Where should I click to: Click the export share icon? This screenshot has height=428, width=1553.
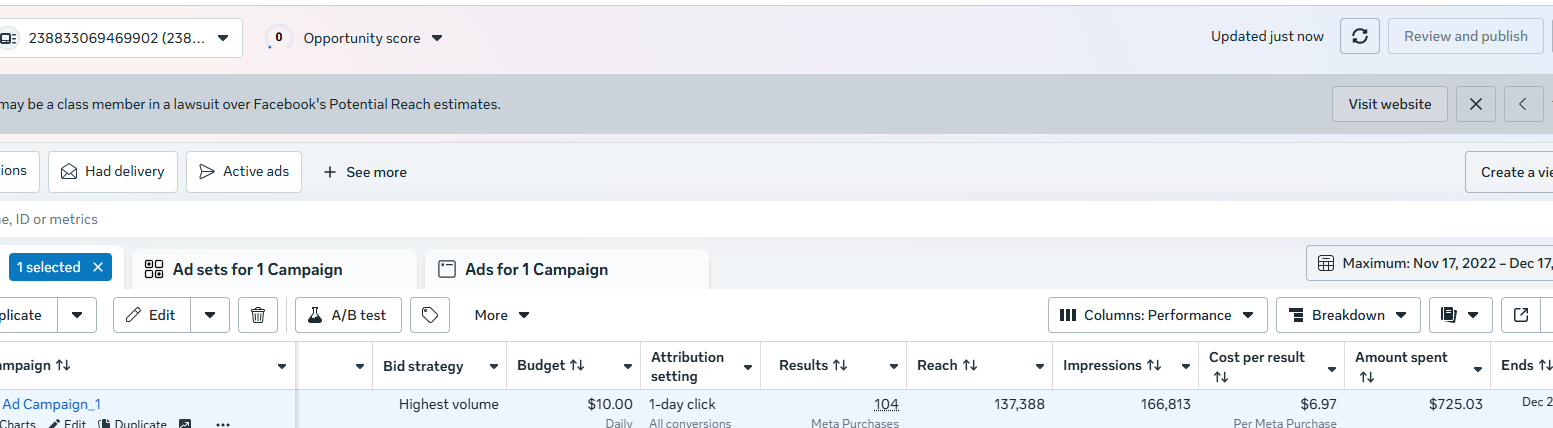[1521, 315]
